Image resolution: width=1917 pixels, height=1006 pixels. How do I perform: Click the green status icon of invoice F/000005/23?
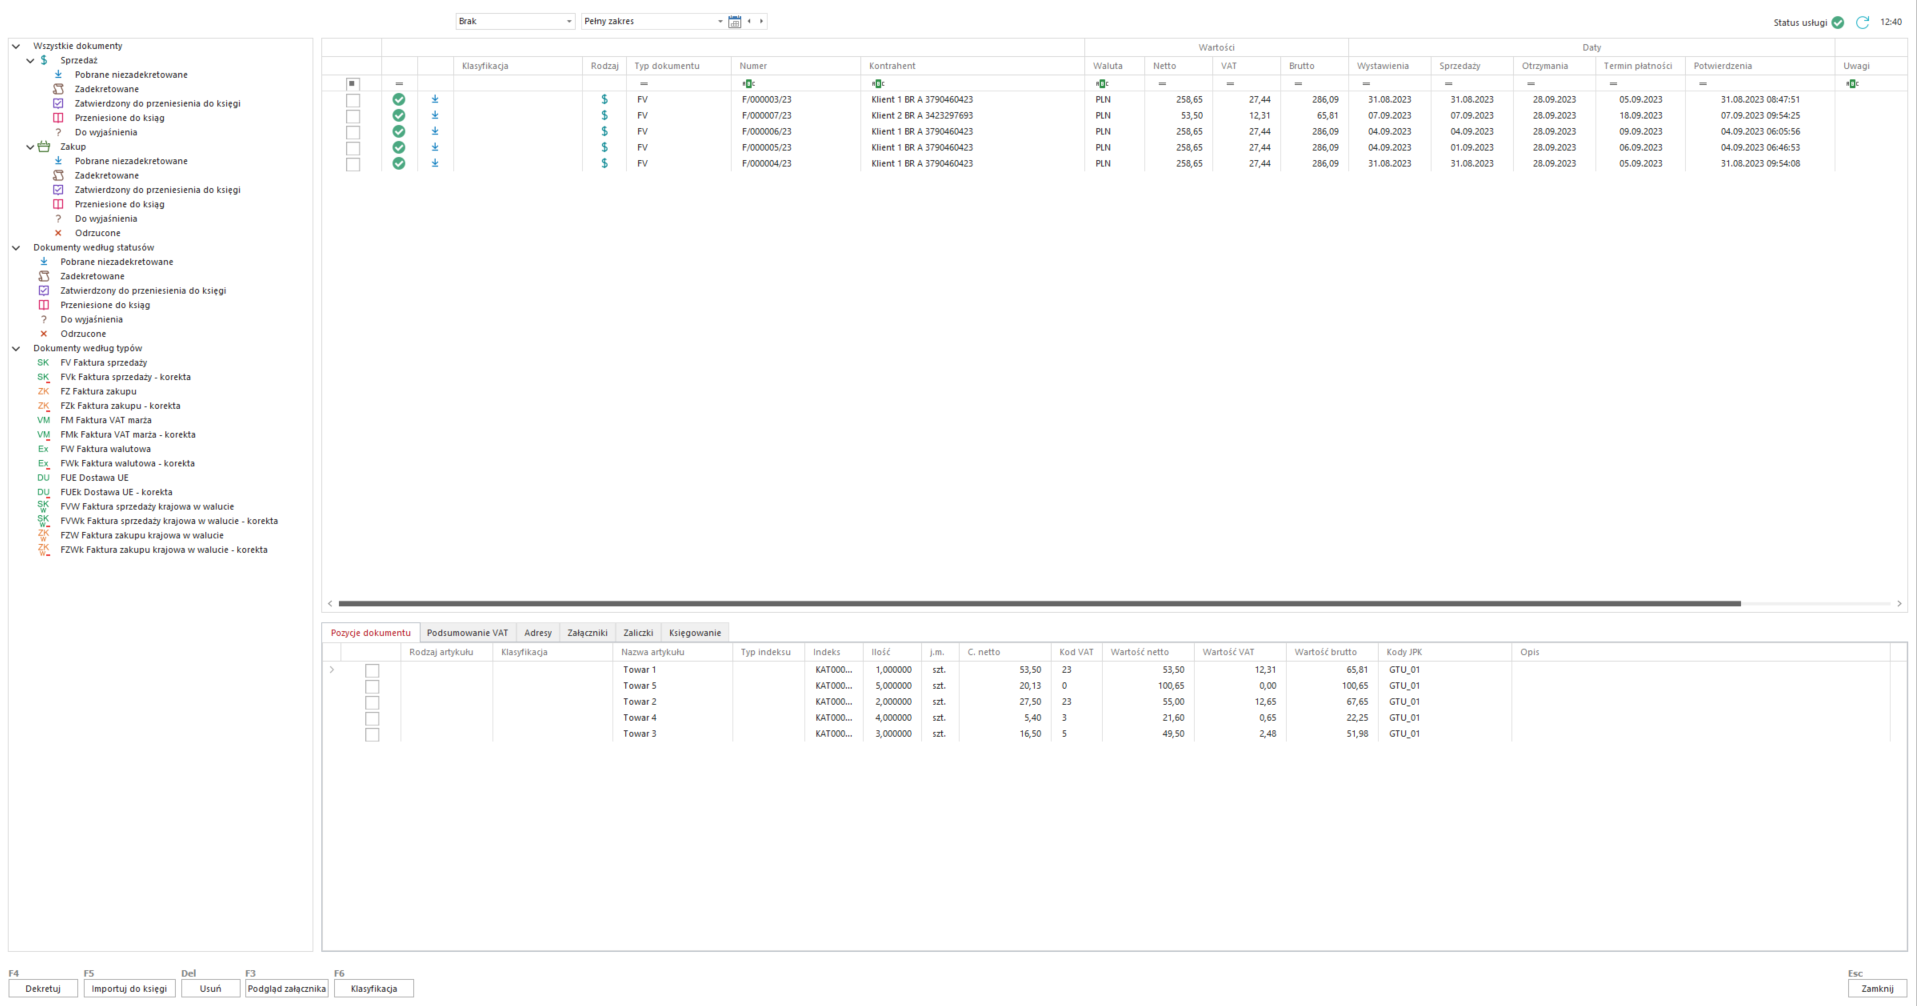click(399, 148)
